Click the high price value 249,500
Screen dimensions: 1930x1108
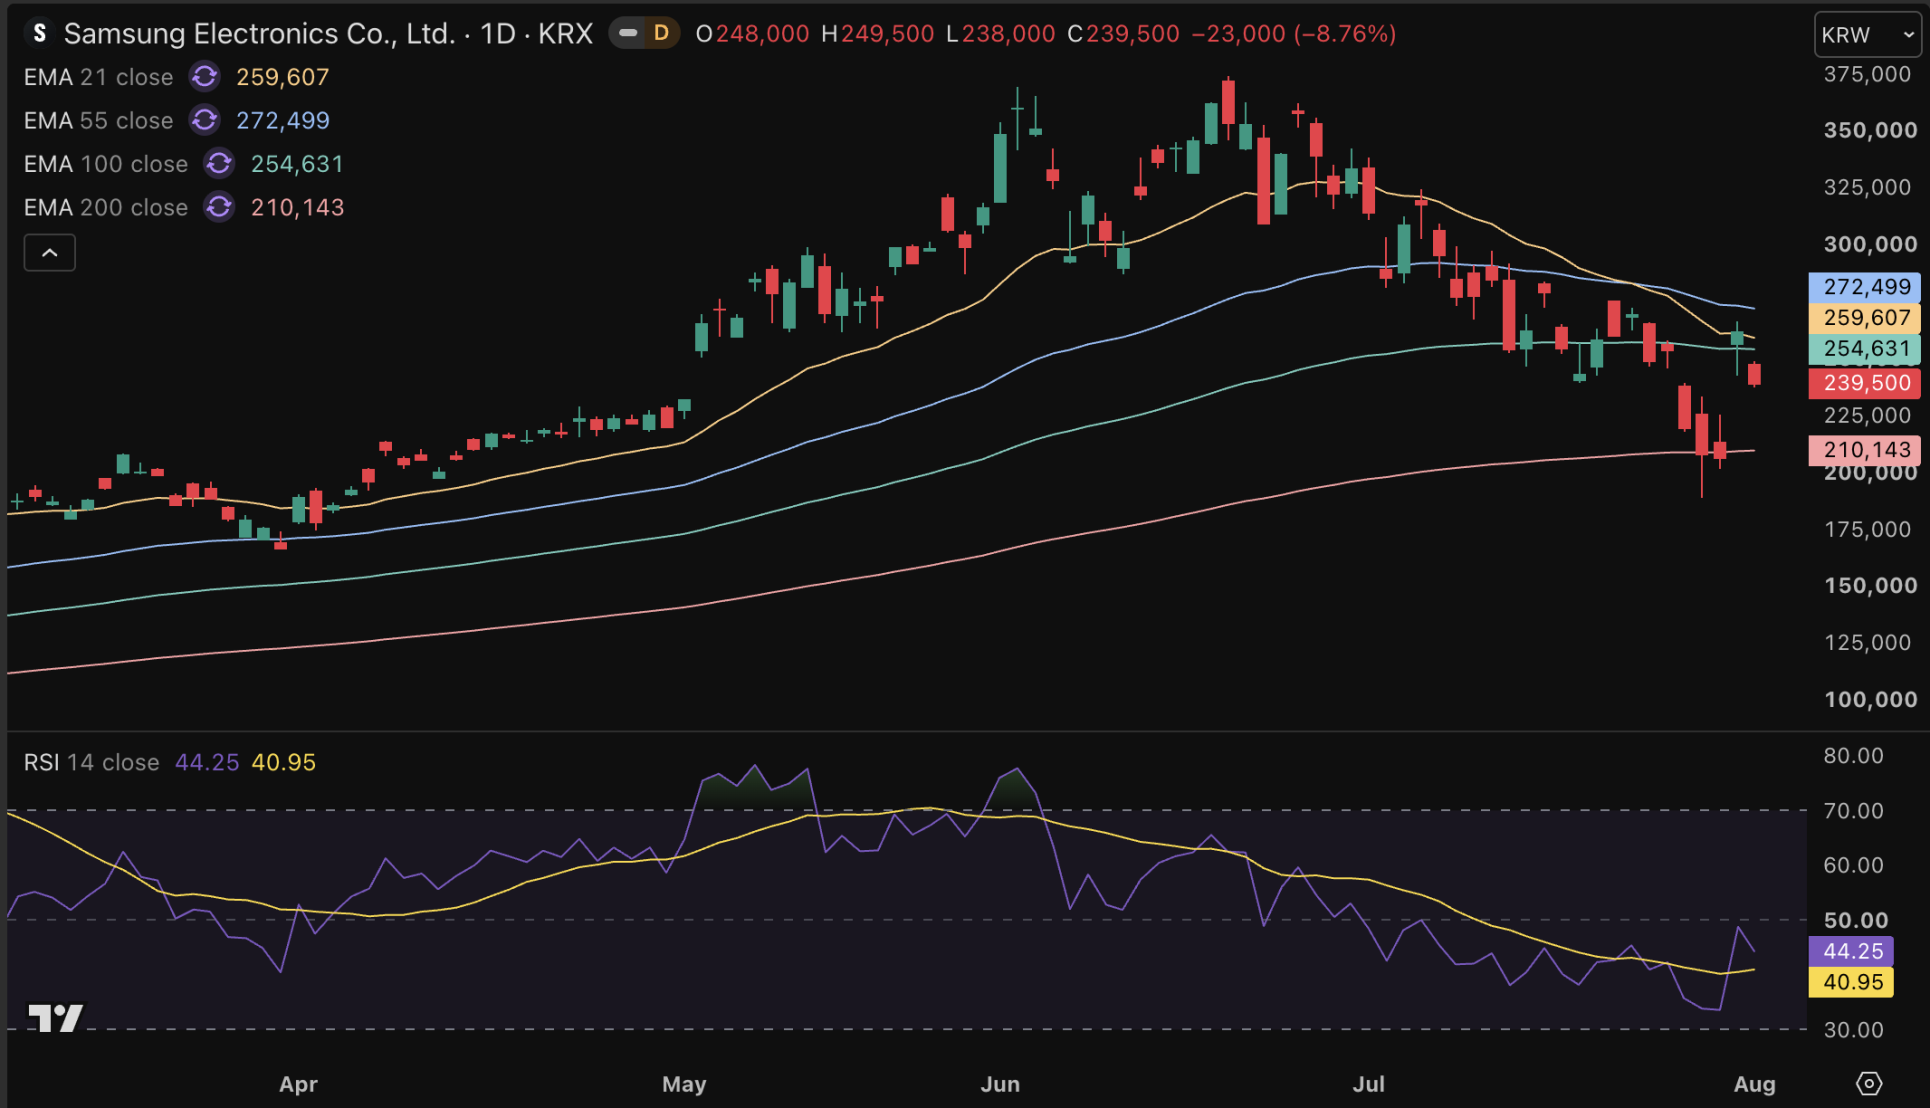click(x=888, y=33)
